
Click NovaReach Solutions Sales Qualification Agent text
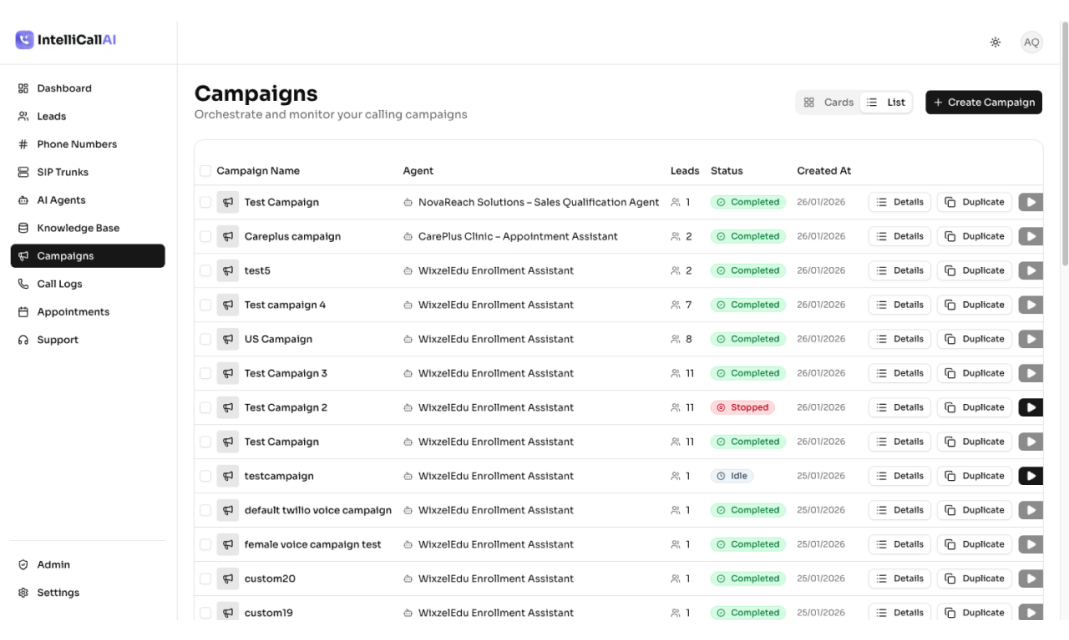pos(539,202)
